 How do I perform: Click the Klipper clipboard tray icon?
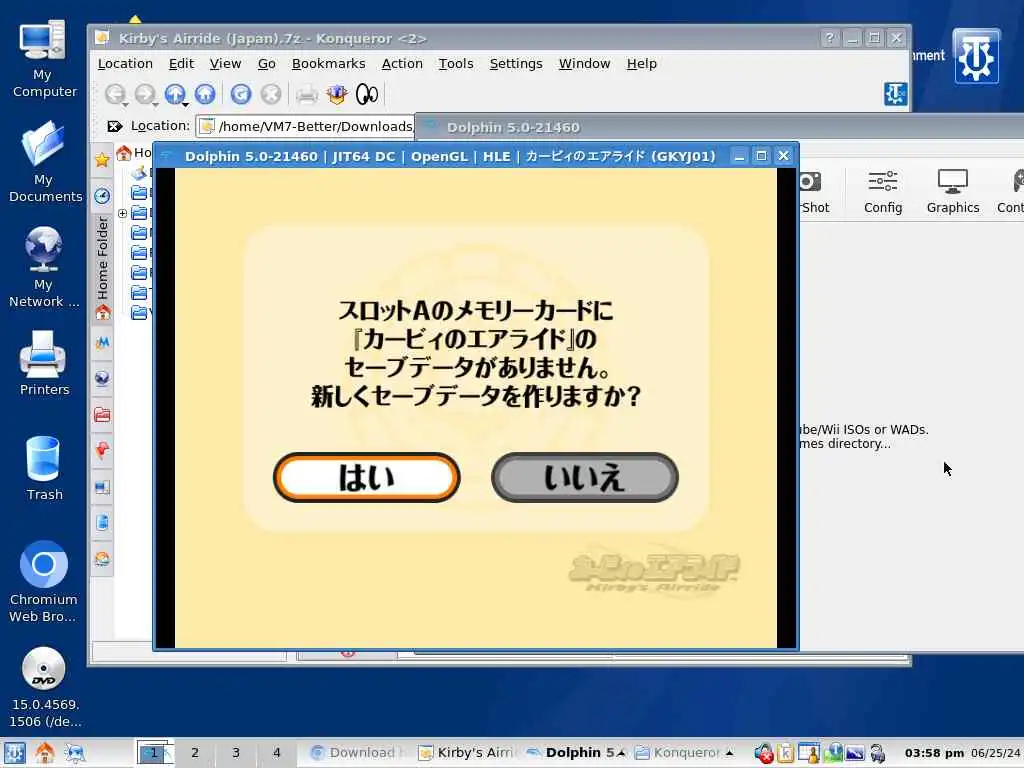786,753
